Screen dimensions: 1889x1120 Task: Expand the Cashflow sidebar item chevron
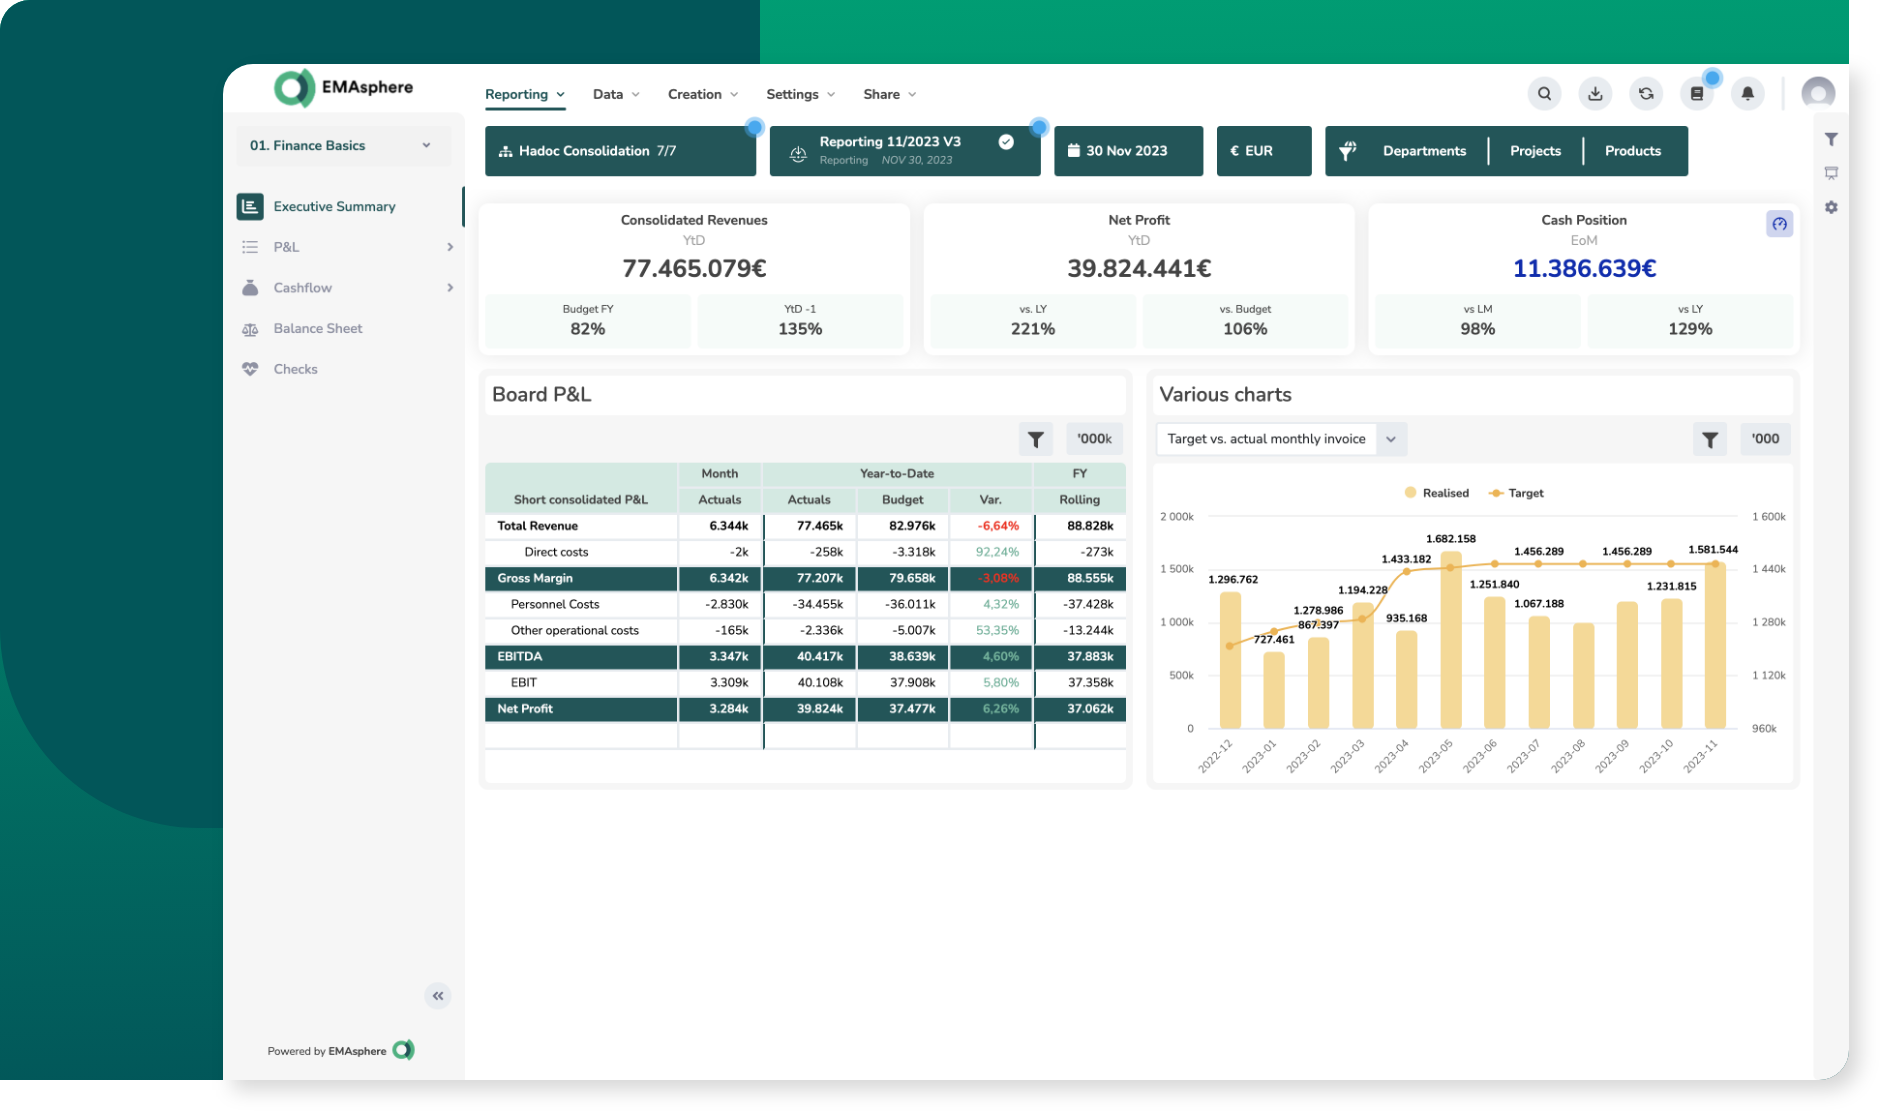pos(449,287)
